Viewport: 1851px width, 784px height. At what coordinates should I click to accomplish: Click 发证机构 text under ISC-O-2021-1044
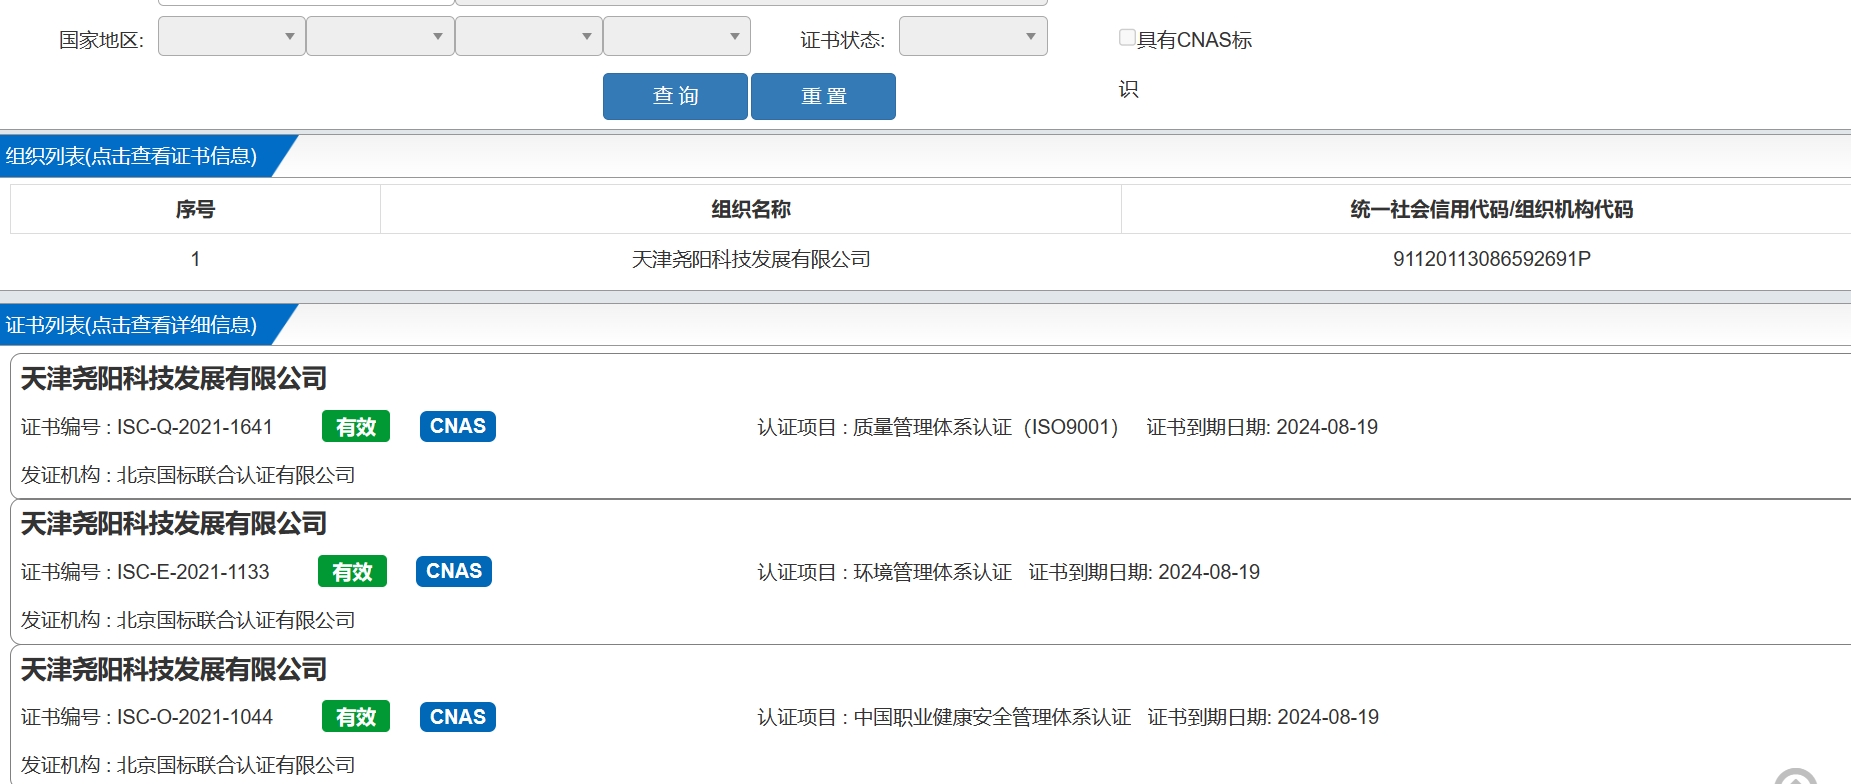coord(188,765)
